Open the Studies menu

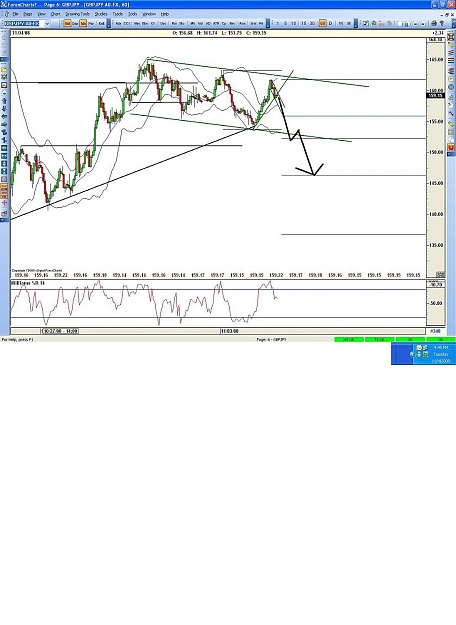coord(101,14)
